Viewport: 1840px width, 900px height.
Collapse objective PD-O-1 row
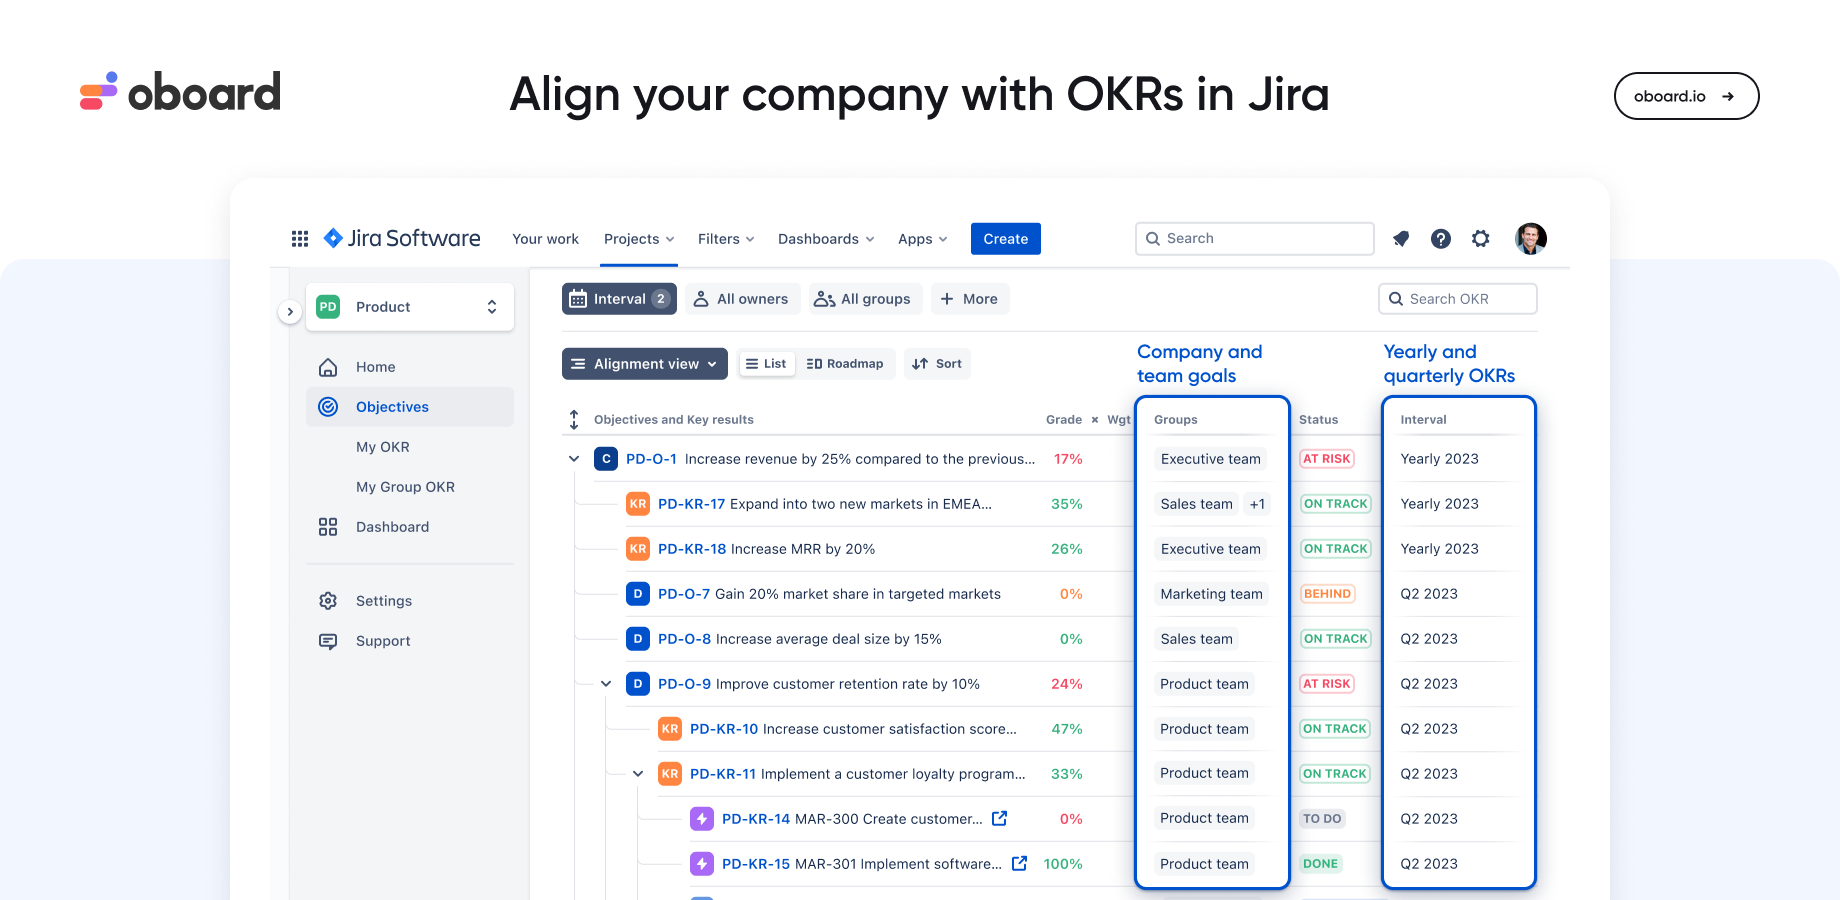[574, 459]
